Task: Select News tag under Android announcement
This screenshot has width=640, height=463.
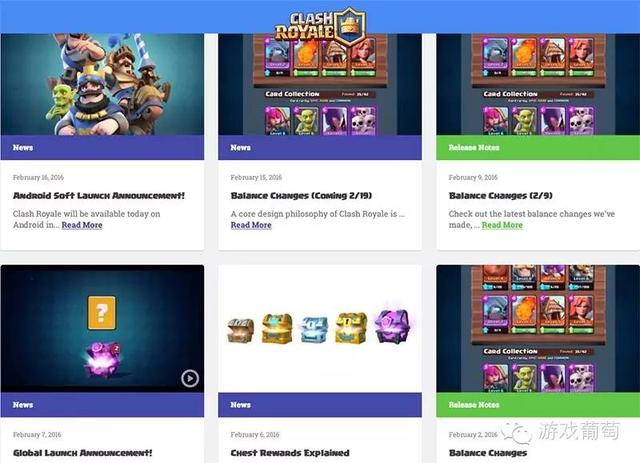Action: pos(23,147)
